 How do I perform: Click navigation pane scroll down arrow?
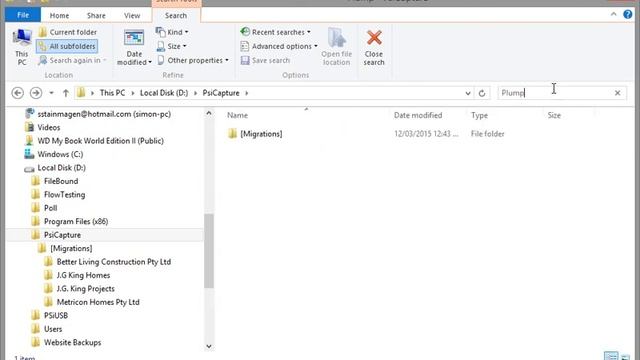pyautogui.click(x=209, y=347)
